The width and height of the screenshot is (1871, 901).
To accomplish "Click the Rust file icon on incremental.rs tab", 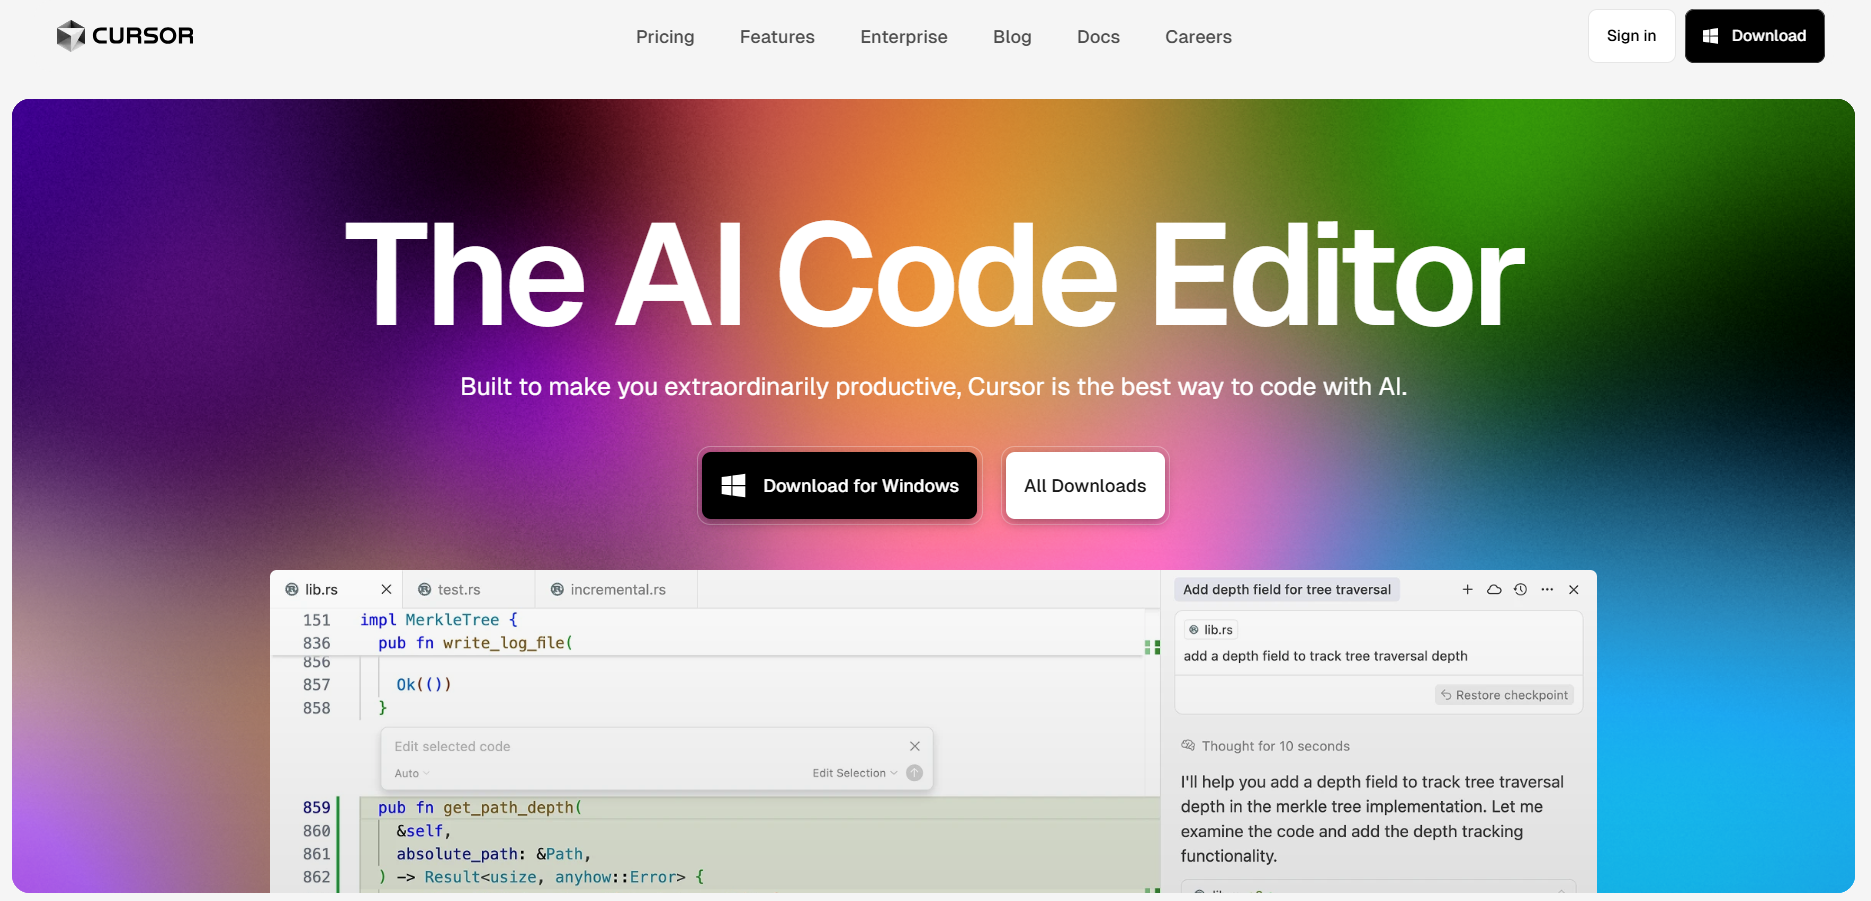I will [x=558, y=590].
